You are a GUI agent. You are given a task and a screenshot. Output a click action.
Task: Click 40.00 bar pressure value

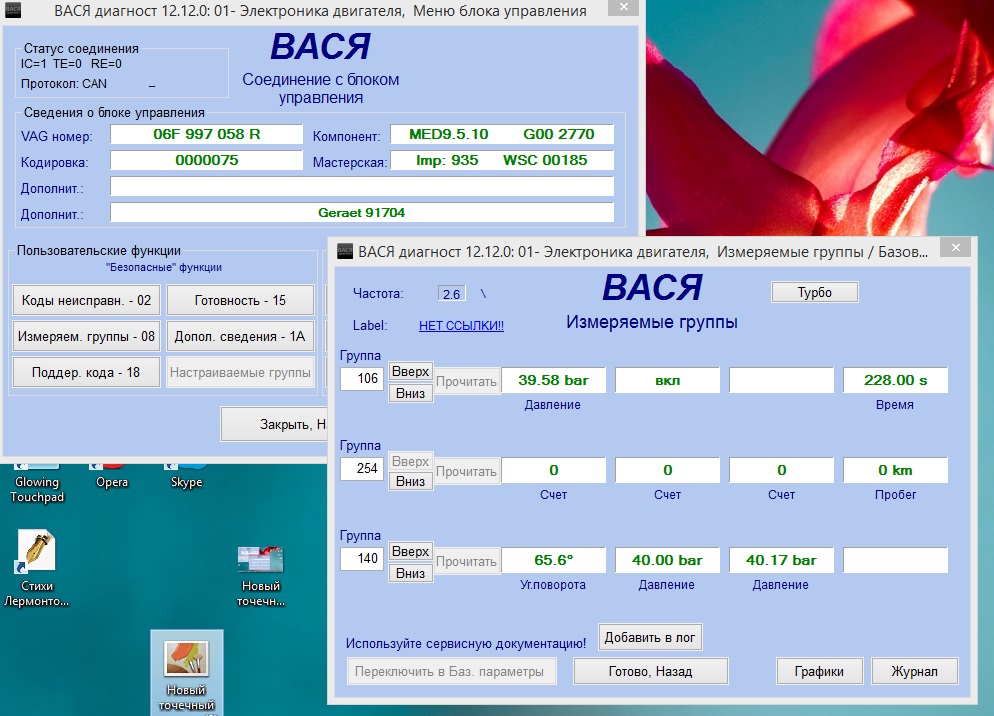[x=668, y=561]
